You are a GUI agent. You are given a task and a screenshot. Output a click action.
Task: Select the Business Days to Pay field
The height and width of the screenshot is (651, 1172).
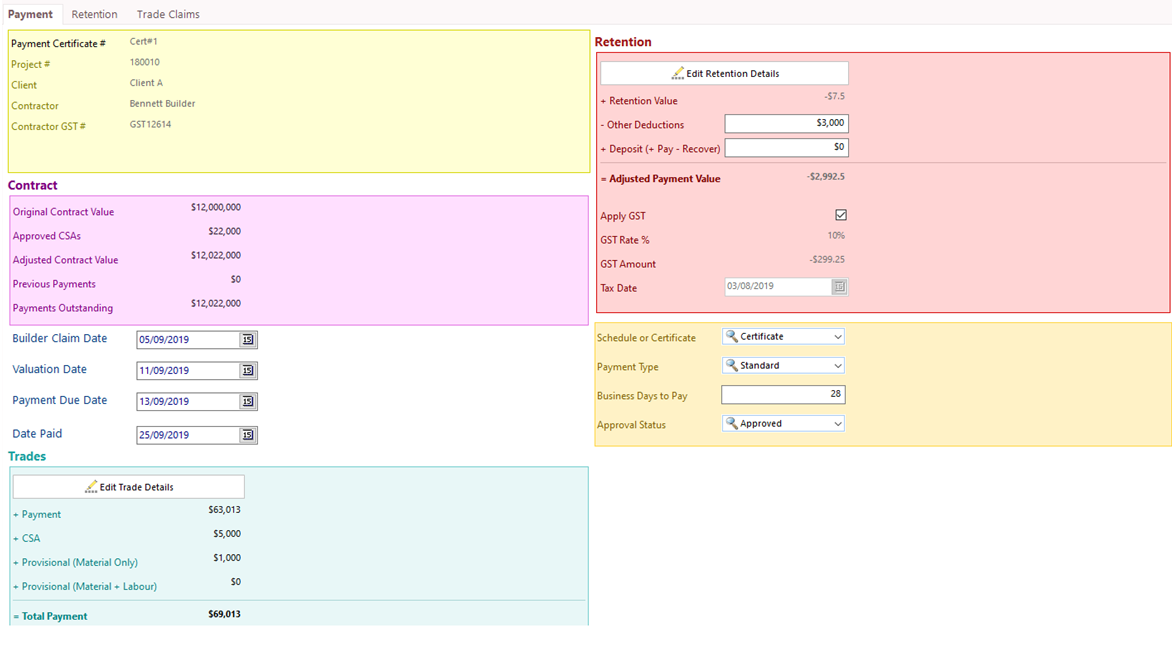tap(782, 394)
